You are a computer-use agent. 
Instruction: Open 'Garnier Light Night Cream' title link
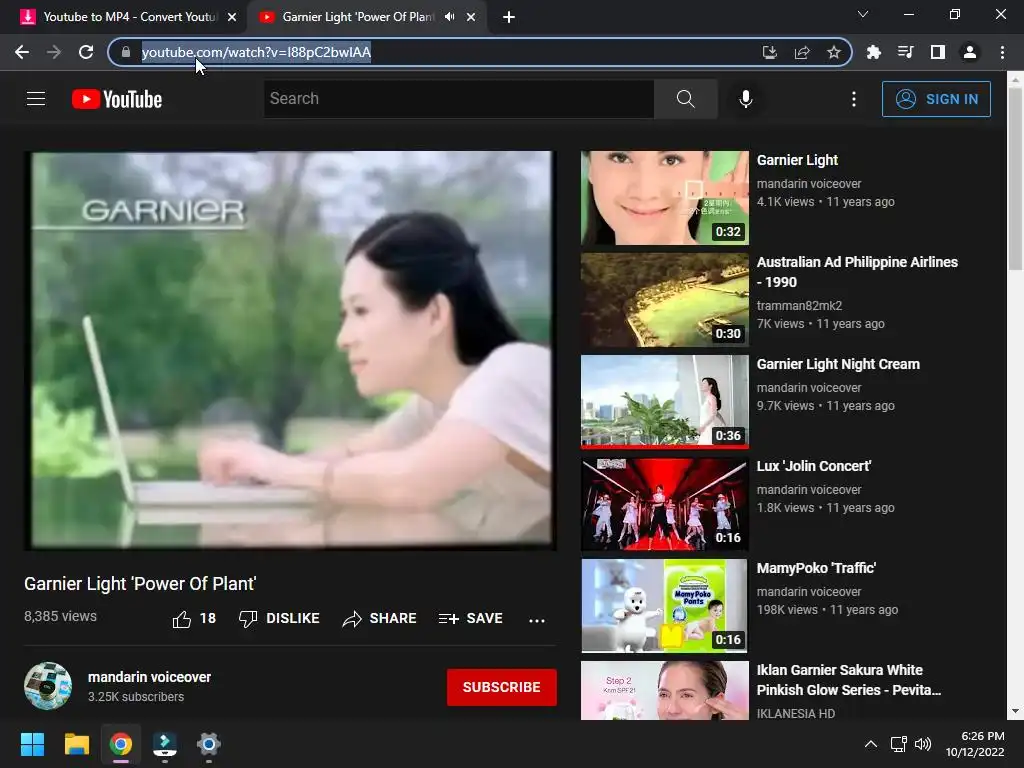point(838,364)
